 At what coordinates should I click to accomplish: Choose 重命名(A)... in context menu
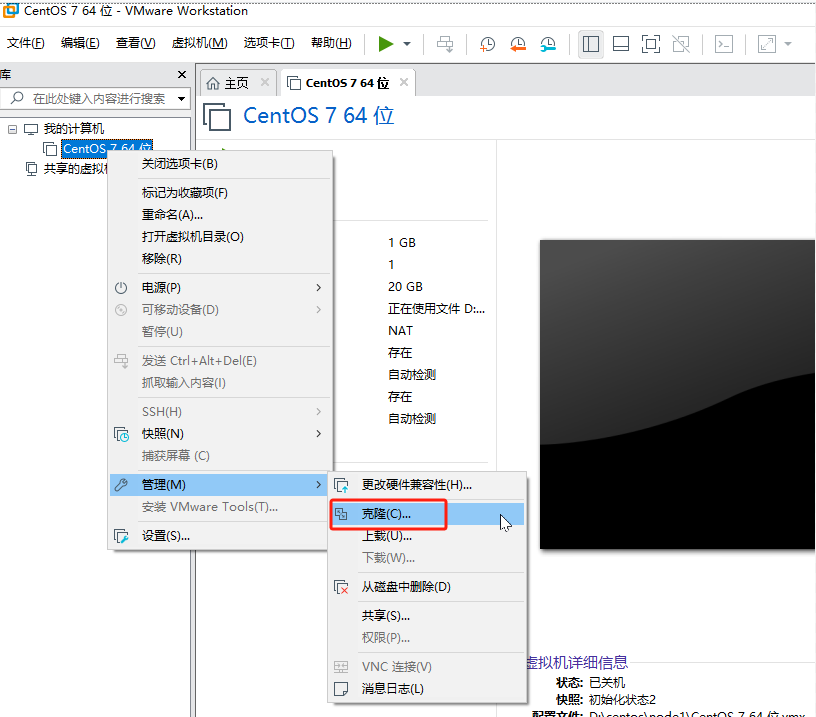click(x=221, y=215)
